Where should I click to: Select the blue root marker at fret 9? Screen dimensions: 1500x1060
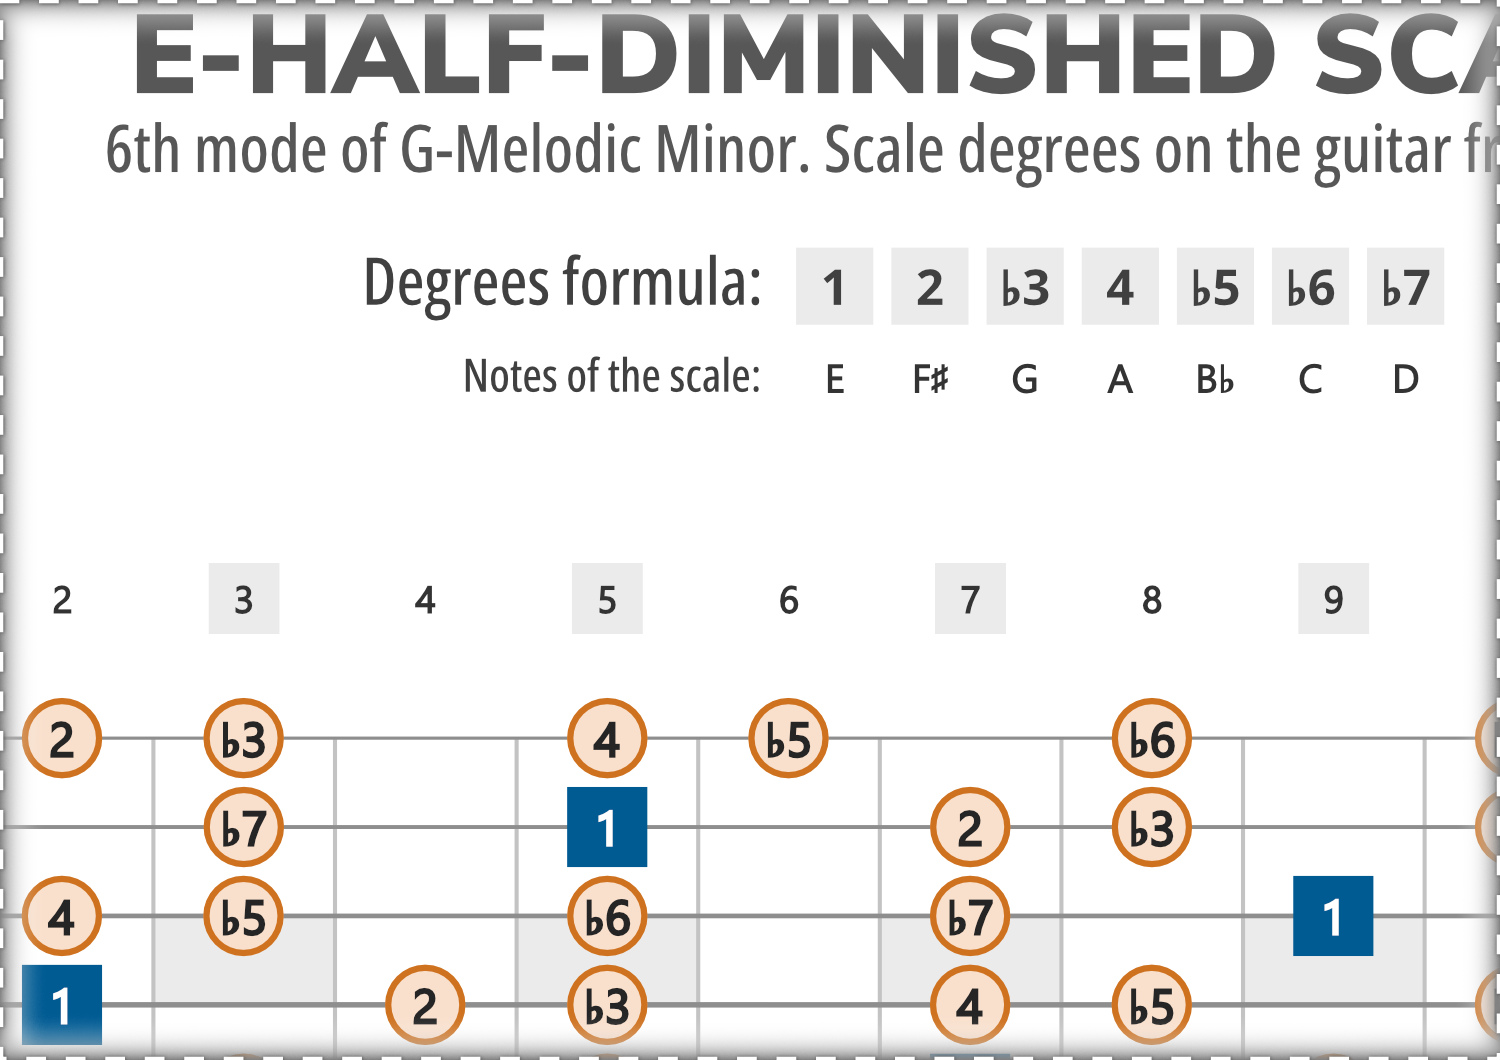click(1333, 916)
